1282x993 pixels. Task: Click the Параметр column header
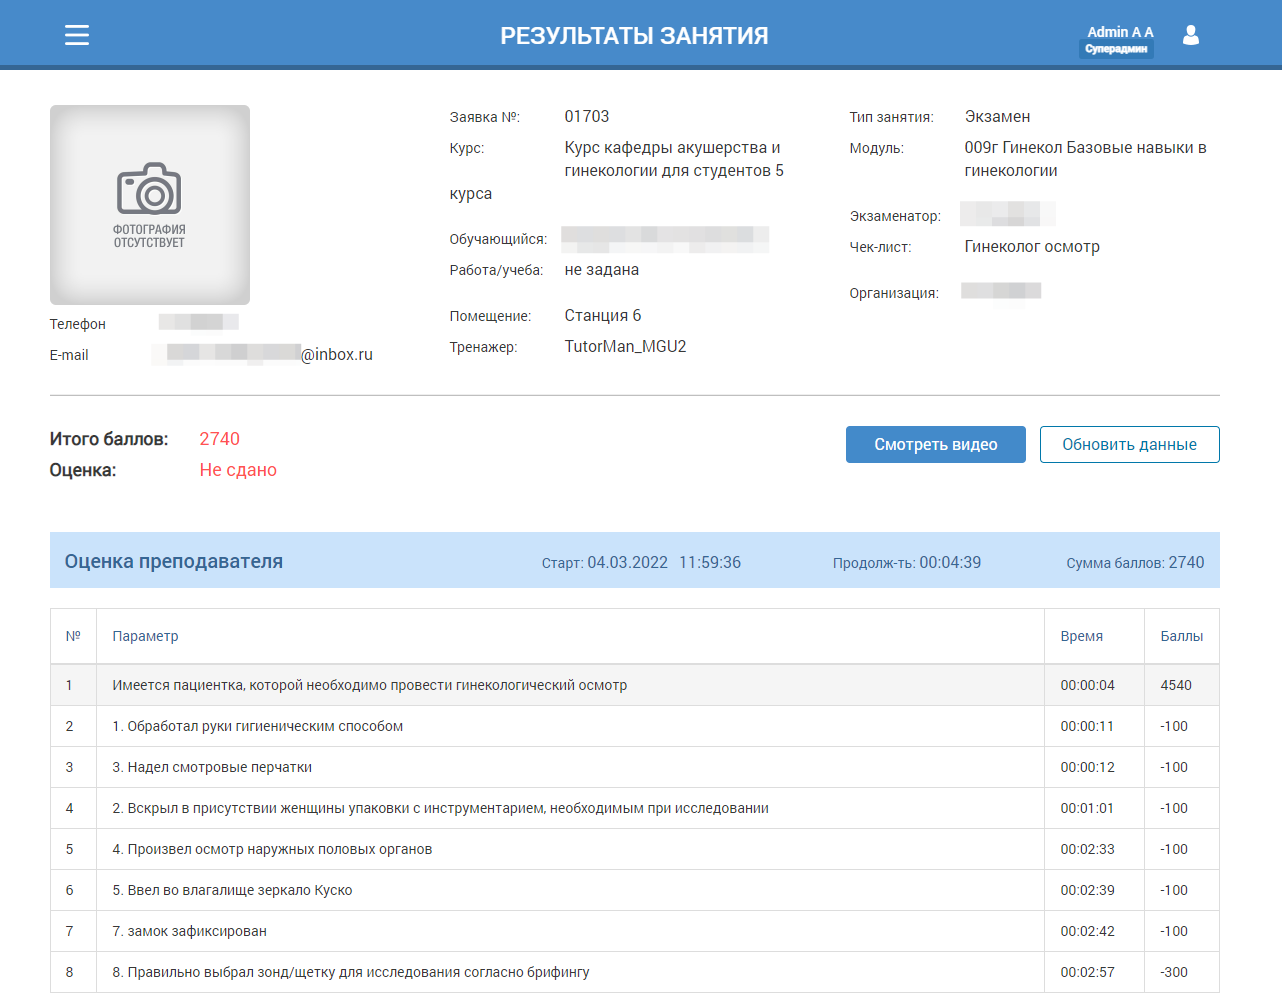(x=145, y=636)
